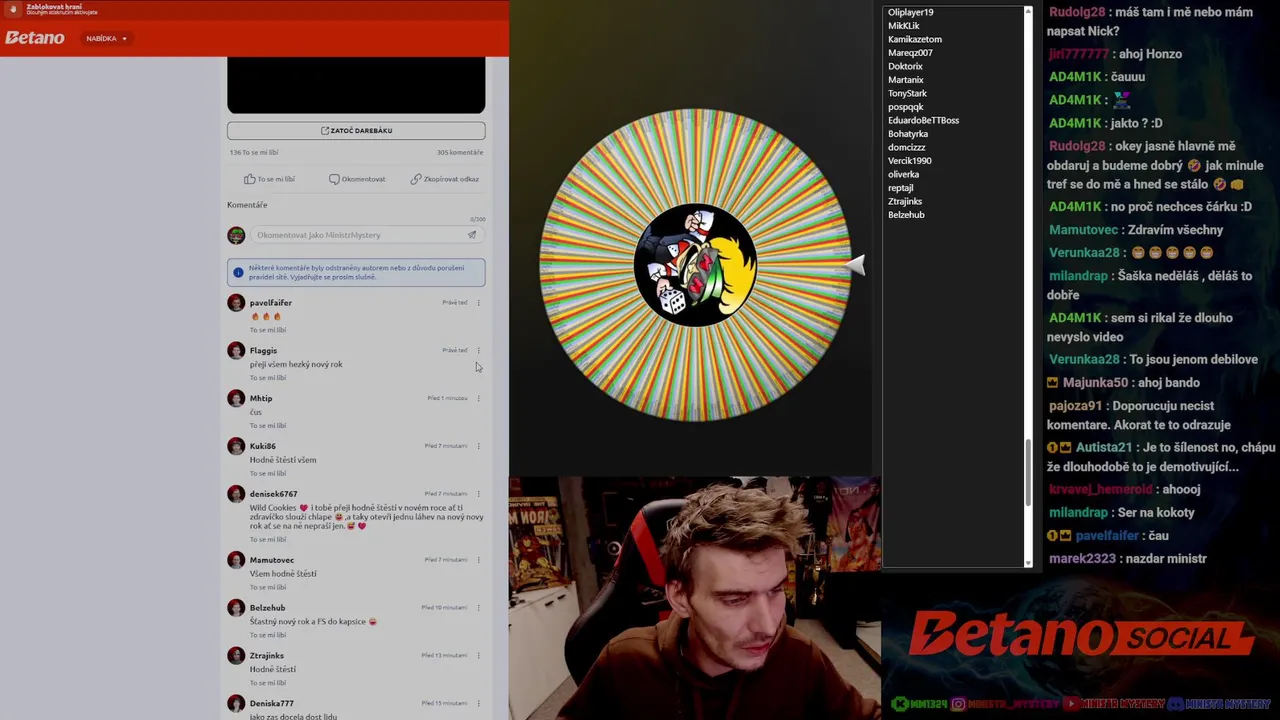Click denisek6767's avatar in comments
The width and height of the screenshot is (1280, 720).
(236, 494)
